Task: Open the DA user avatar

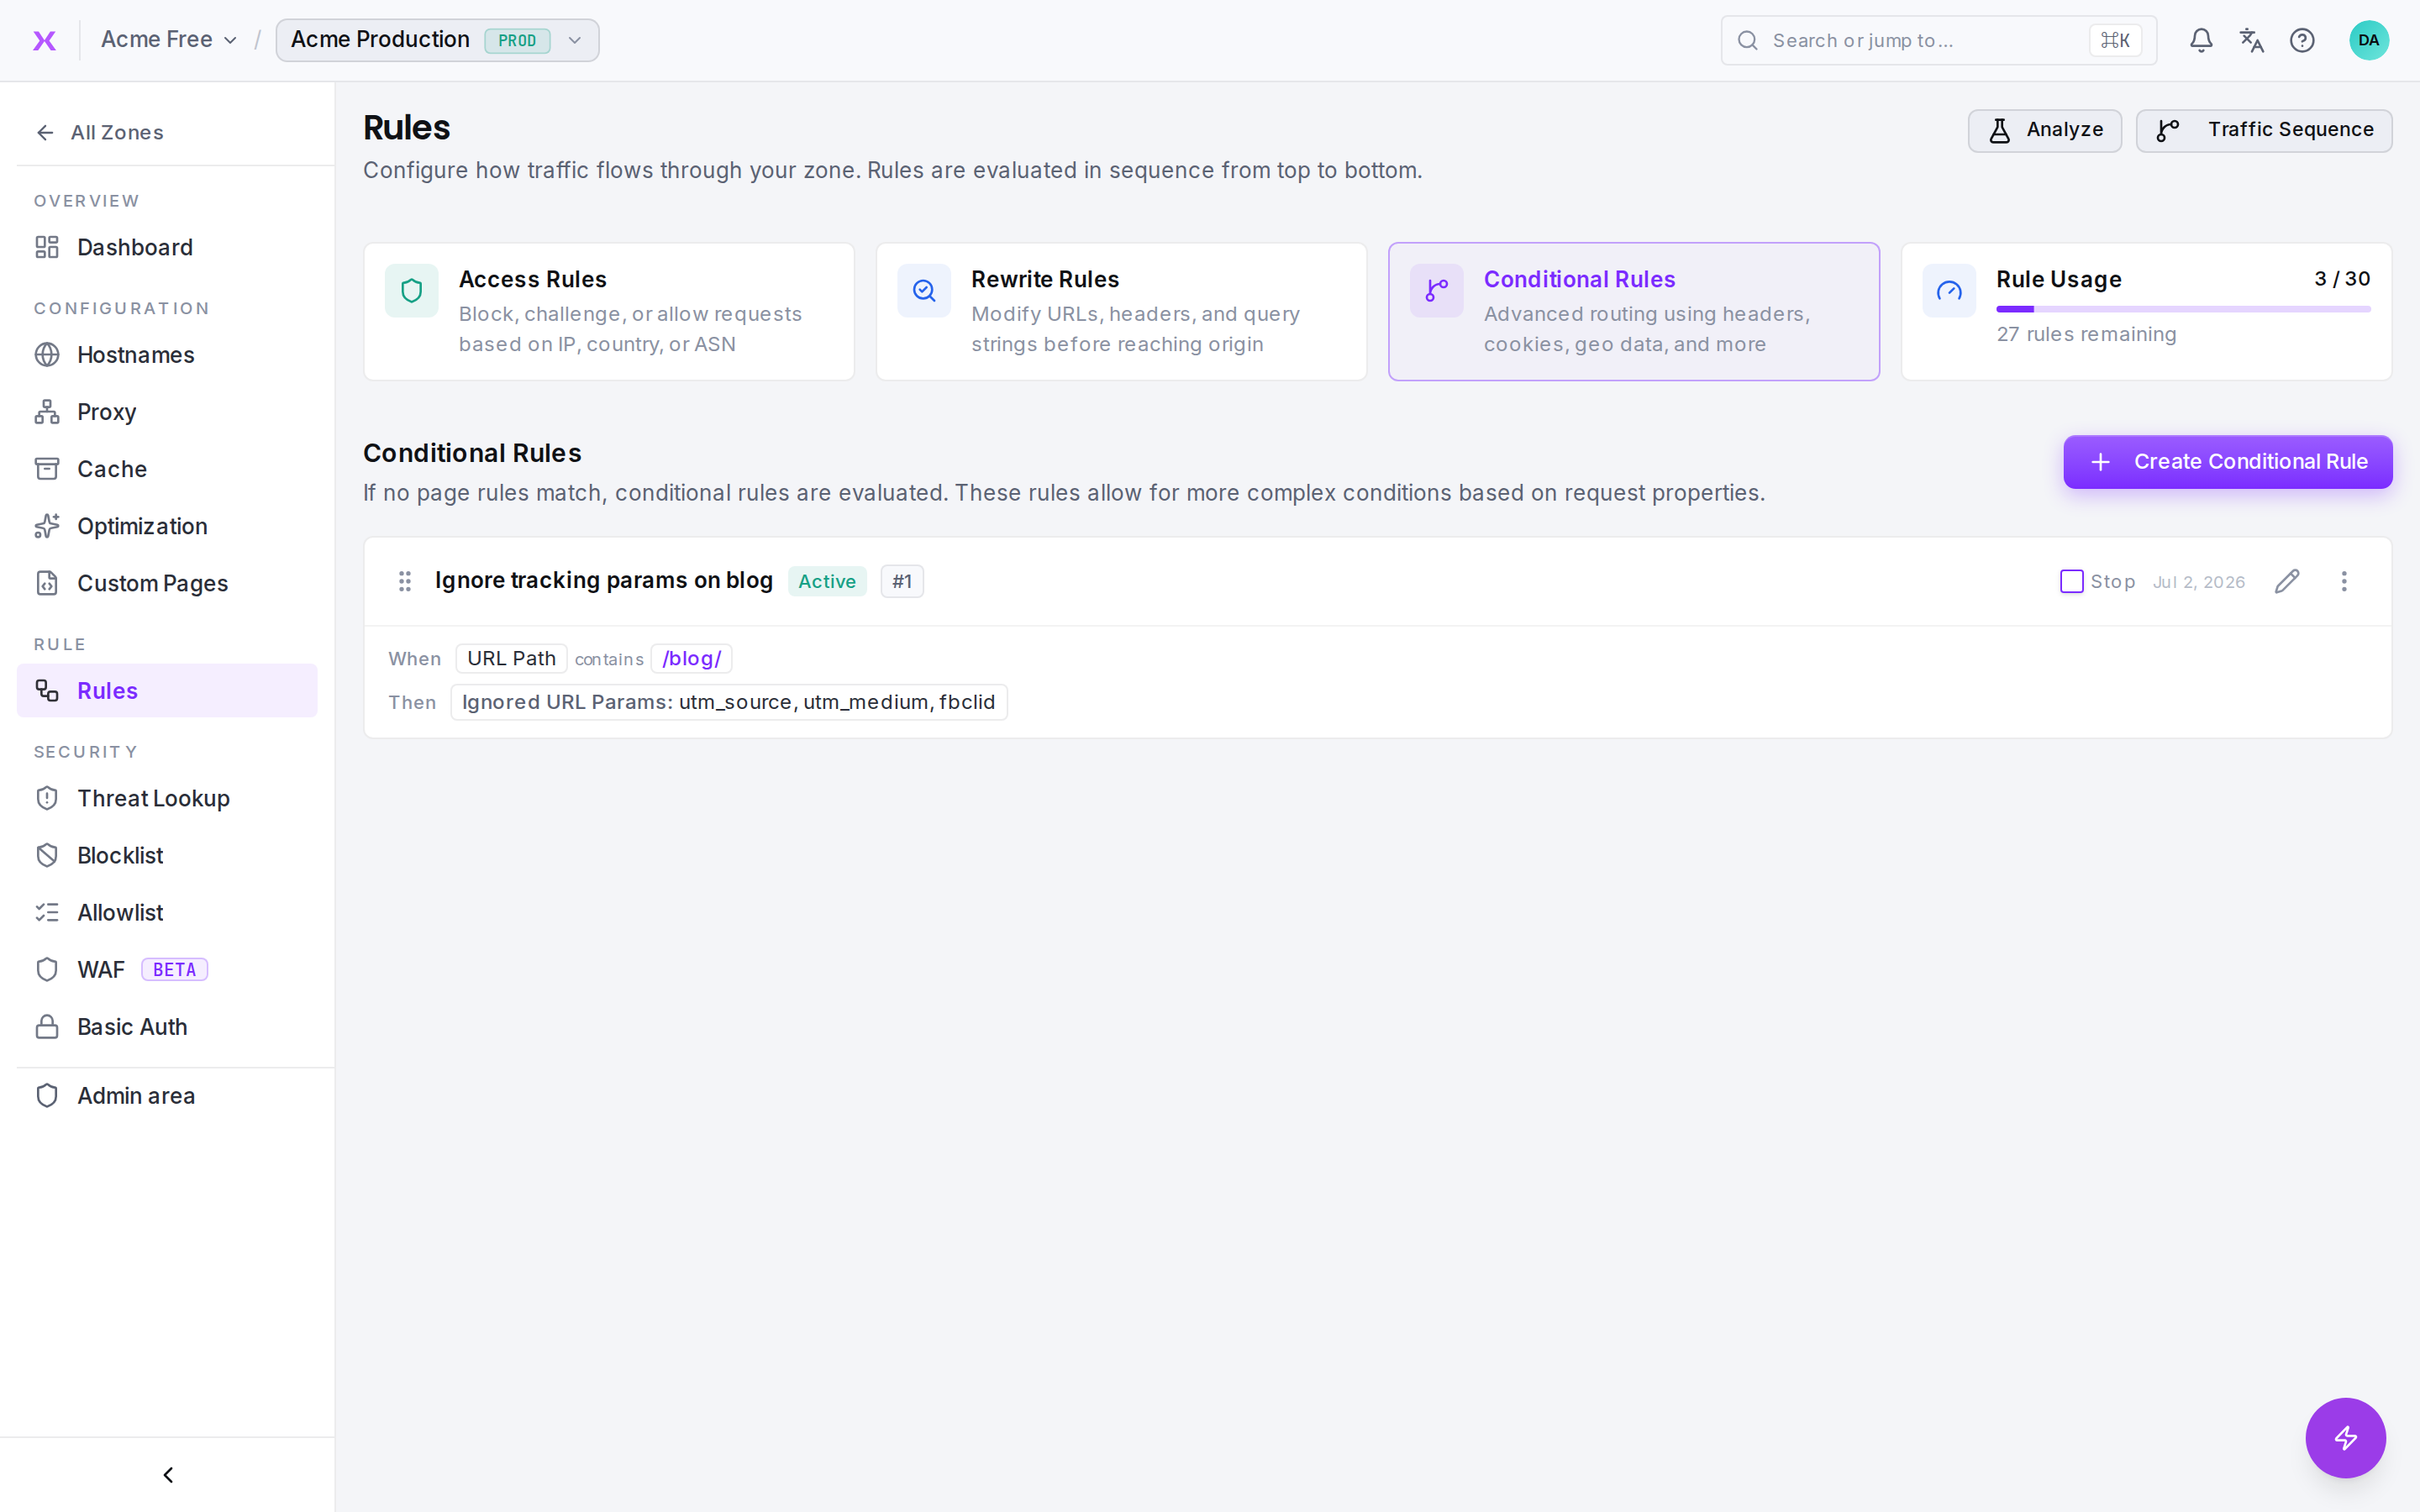Action: coord(2368,40)
